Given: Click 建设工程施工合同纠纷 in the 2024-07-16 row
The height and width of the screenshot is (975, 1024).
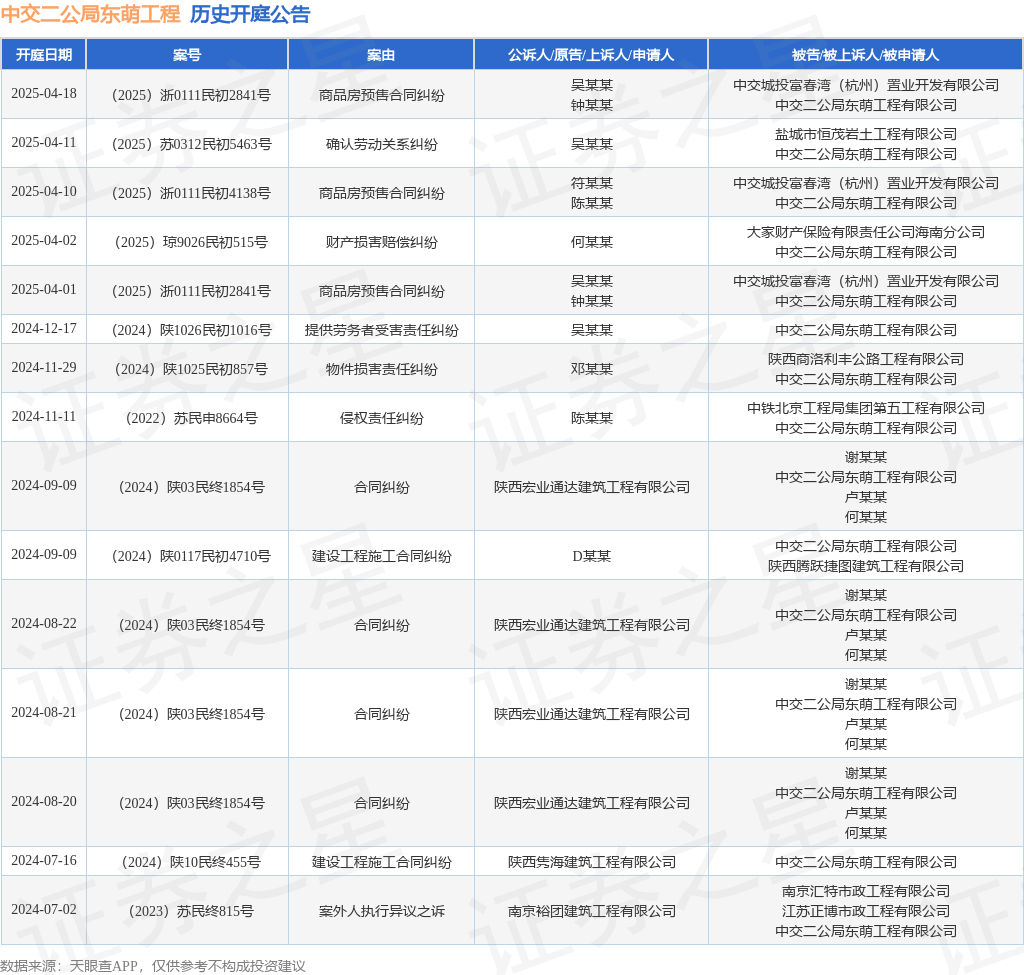Looking at the screenshot, I should pos(381,863).
